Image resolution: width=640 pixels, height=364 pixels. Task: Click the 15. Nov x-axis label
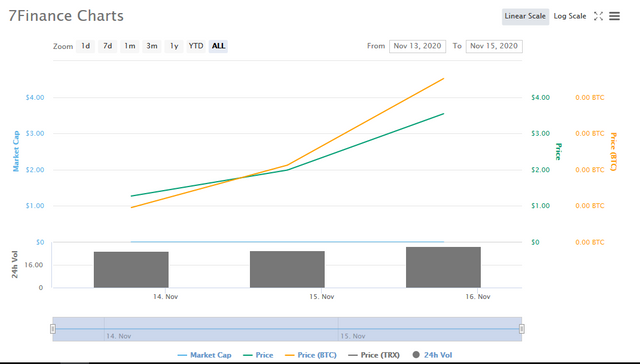[x=322, y=297]
